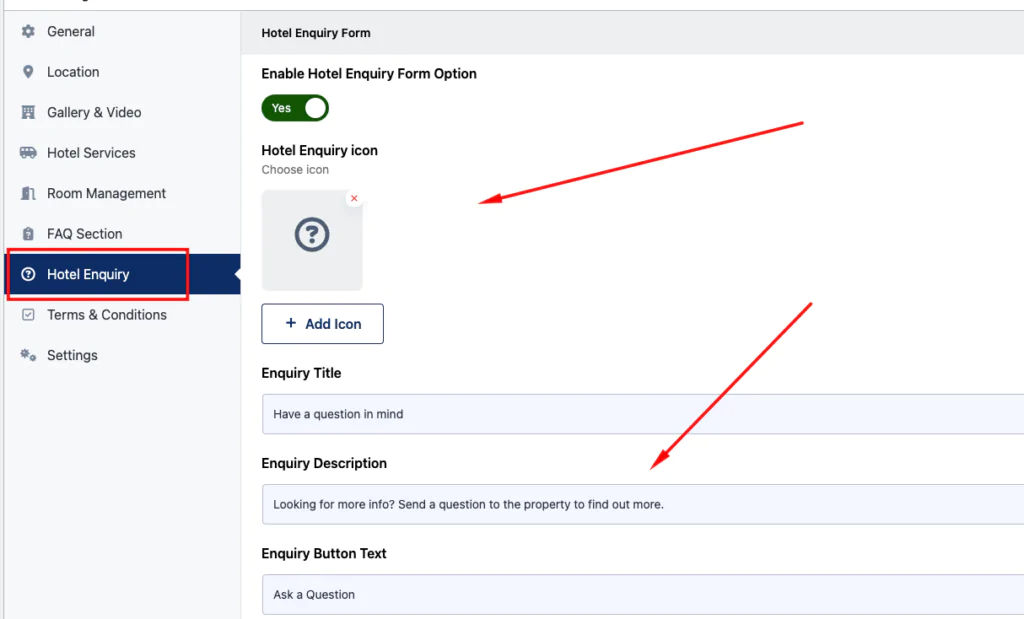The image size is (1024, 619).
Task: Click the Room Management door icon
Action: coord(28,193)
